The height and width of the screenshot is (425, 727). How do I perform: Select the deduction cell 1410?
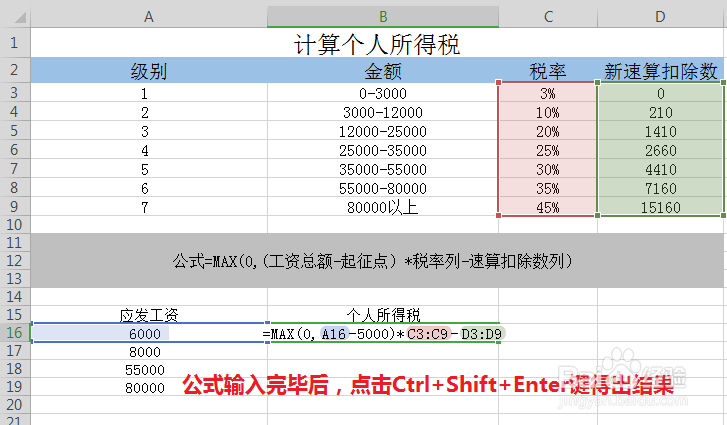pos(660,131)
